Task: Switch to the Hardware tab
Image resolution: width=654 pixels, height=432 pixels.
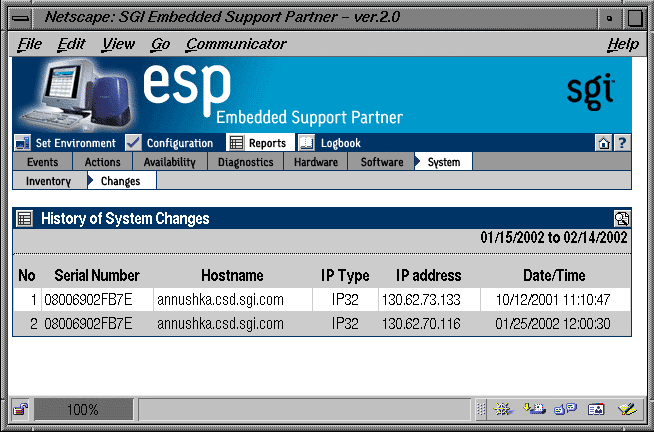Action: click(316, 162)
